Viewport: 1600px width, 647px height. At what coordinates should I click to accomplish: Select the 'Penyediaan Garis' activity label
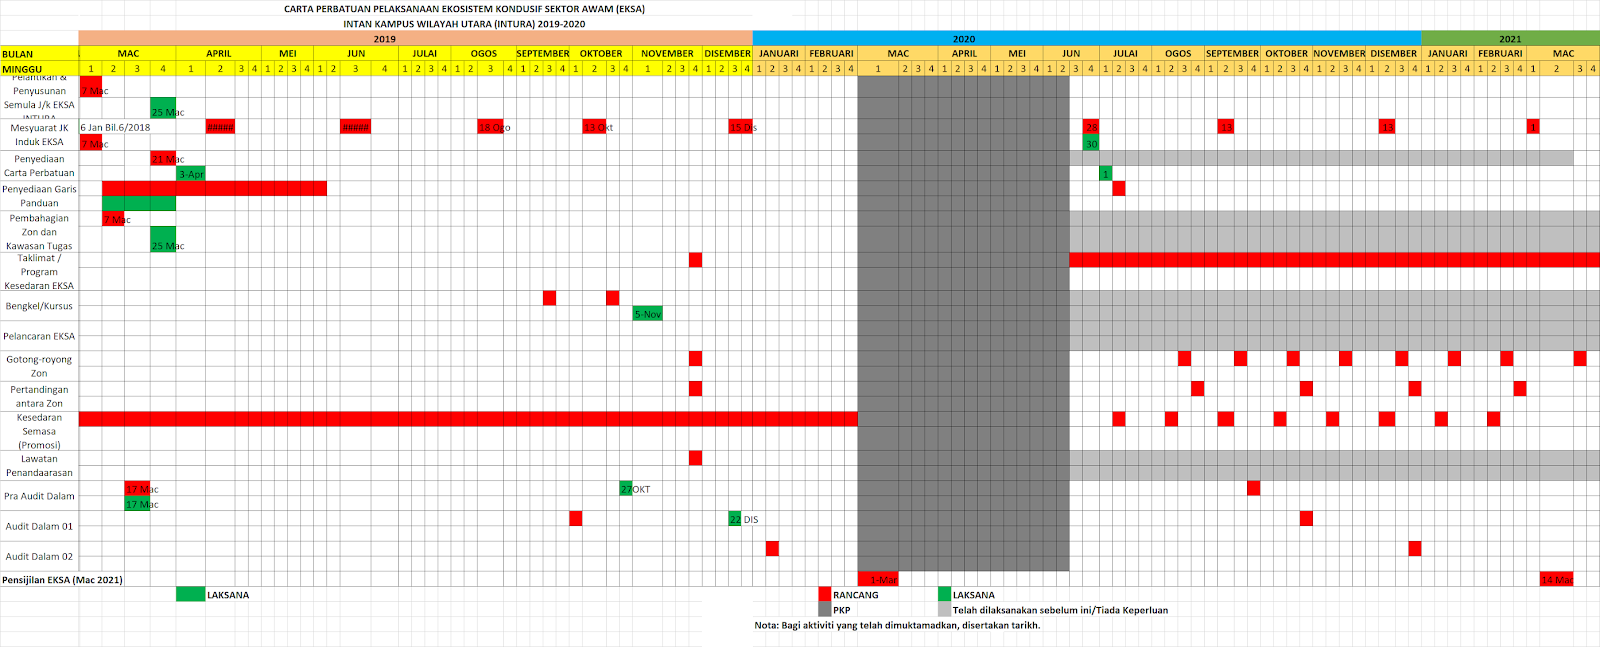[x=39, y=189]
